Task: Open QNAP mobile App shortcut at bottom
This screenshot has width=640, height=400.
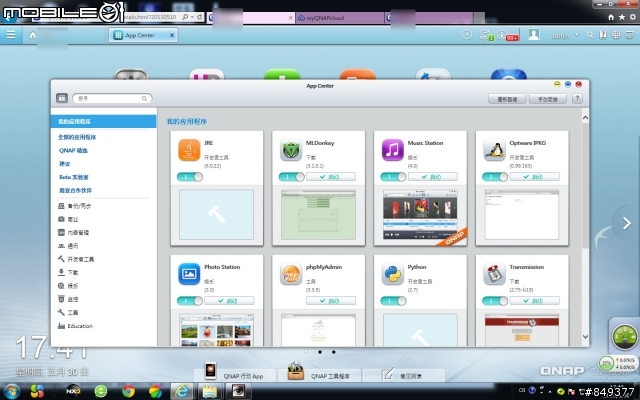Action: pos(234,371)
